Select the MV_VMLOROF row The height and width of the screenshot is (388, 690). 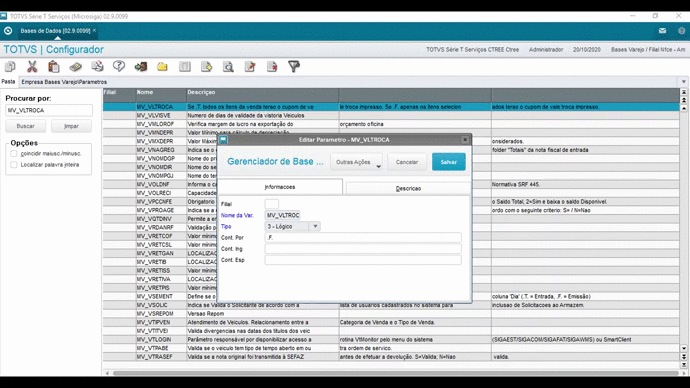coord(391,124)
